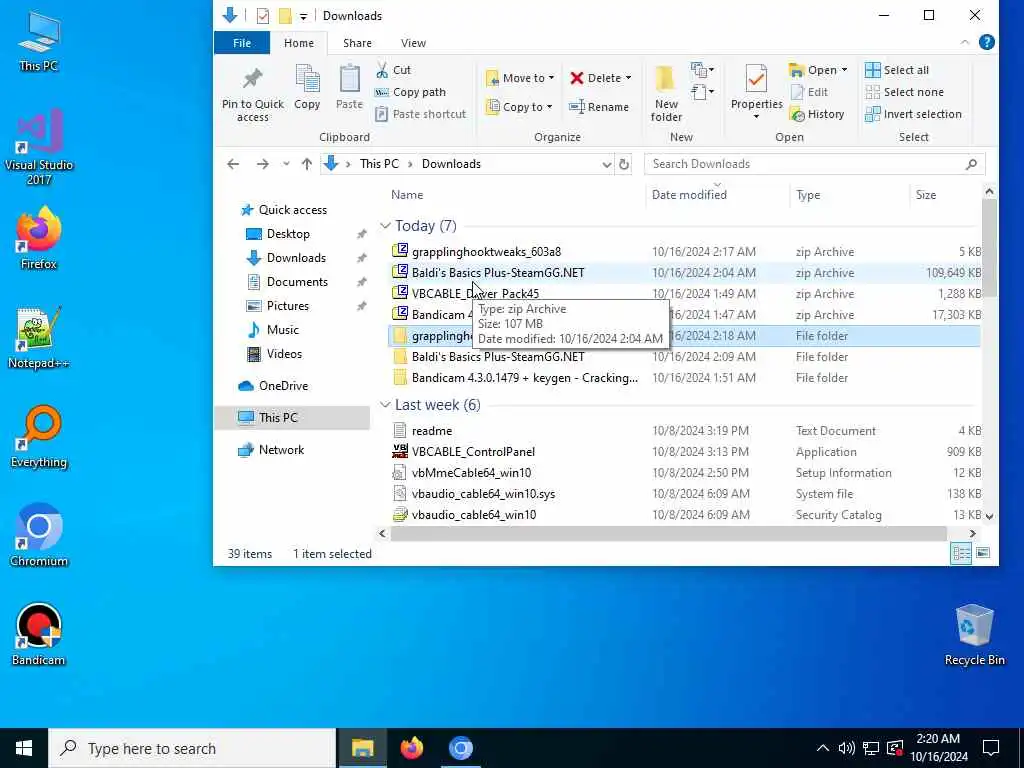Click the Edit button in ribbon
The image size is (1024, 768).
pyautogui.click(x=809, y=92)
